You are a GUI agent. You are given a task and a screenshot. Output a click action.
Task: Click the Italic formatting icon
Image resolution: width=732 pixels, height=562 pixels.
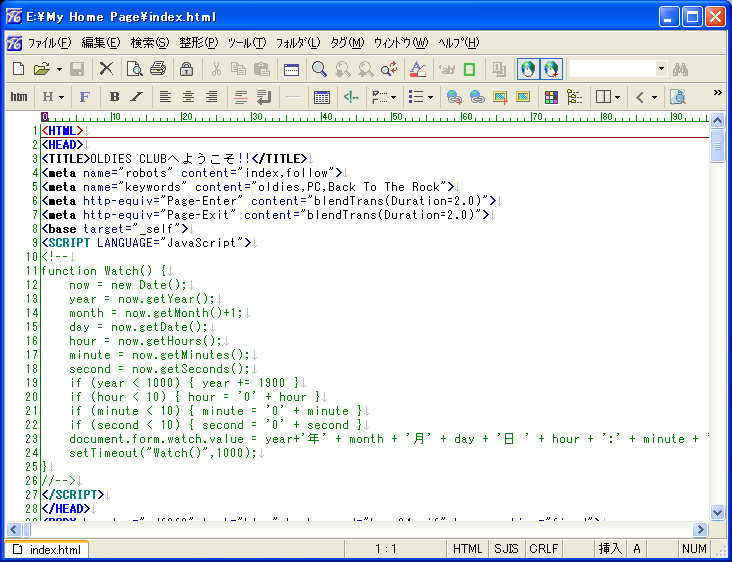[136, 97]
